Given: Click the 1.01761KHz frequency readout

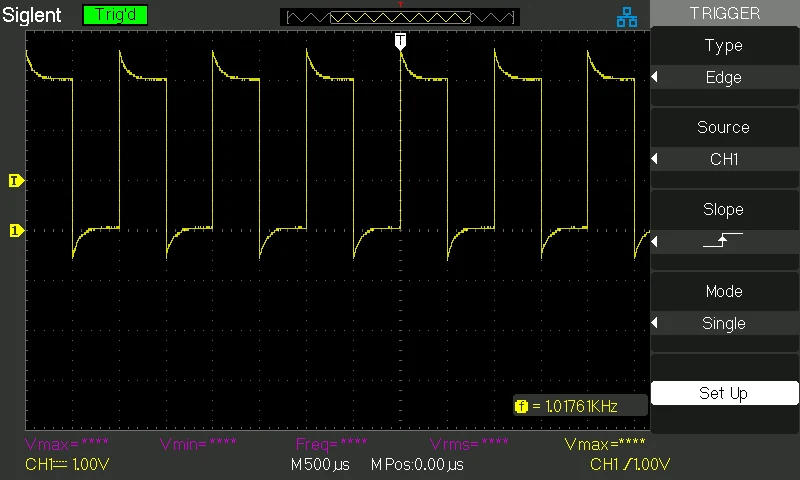Looking at the screenshot, I should tap(581, 407).
